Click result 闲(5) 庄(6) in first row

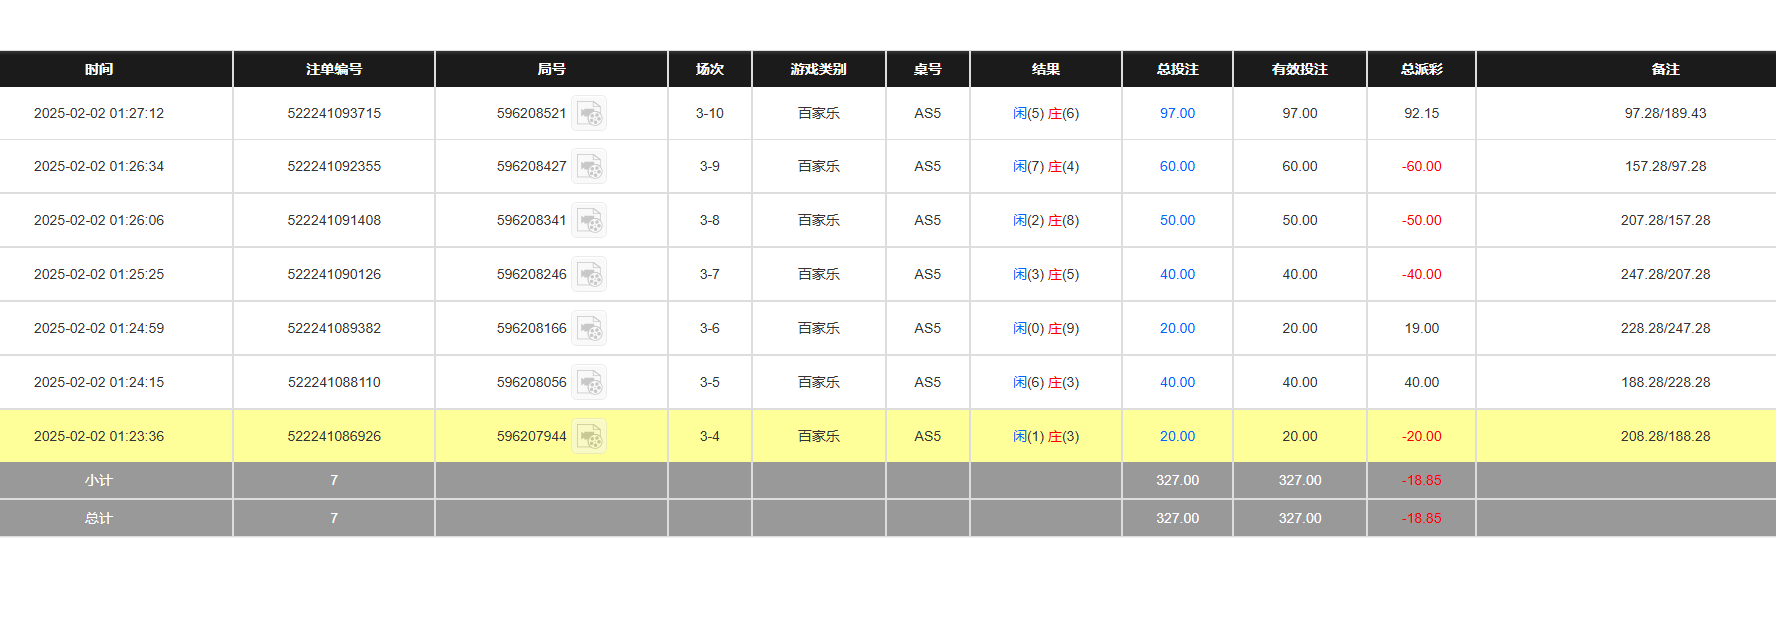point(1045,114)
